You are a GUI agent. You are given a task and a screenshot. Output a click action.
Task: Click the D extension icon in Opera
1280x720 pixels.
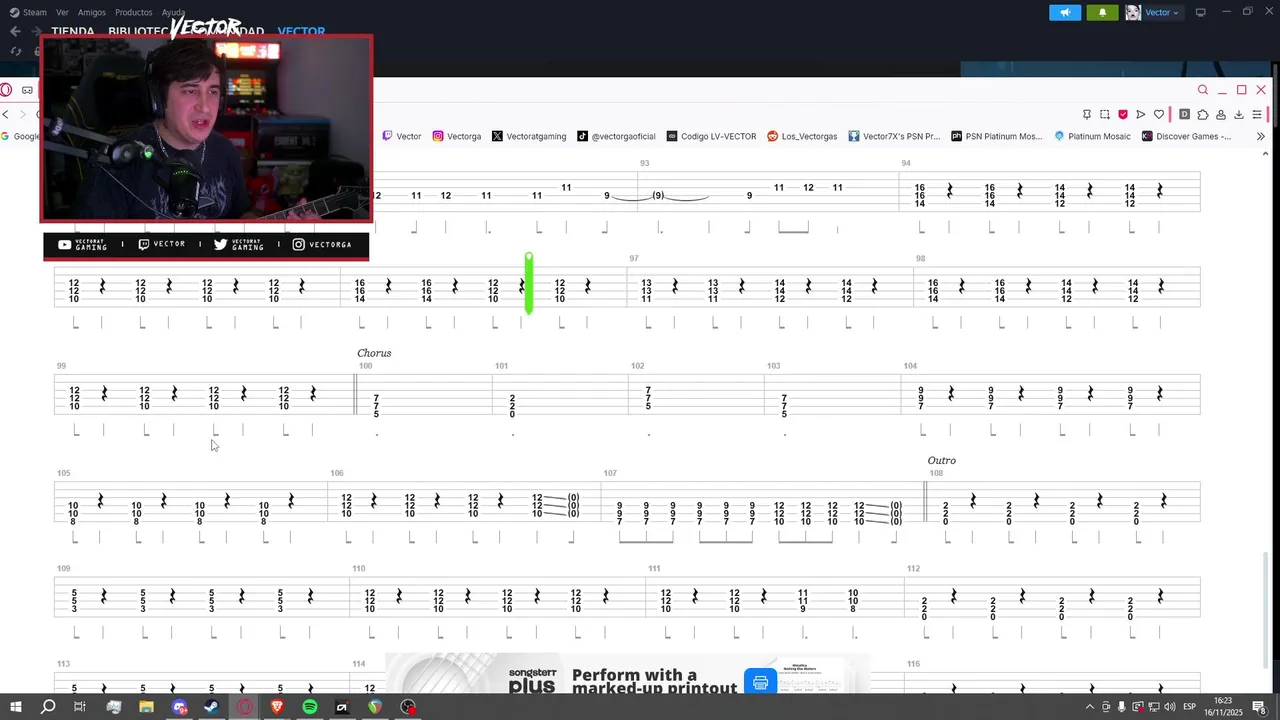tap(1184, 114)
